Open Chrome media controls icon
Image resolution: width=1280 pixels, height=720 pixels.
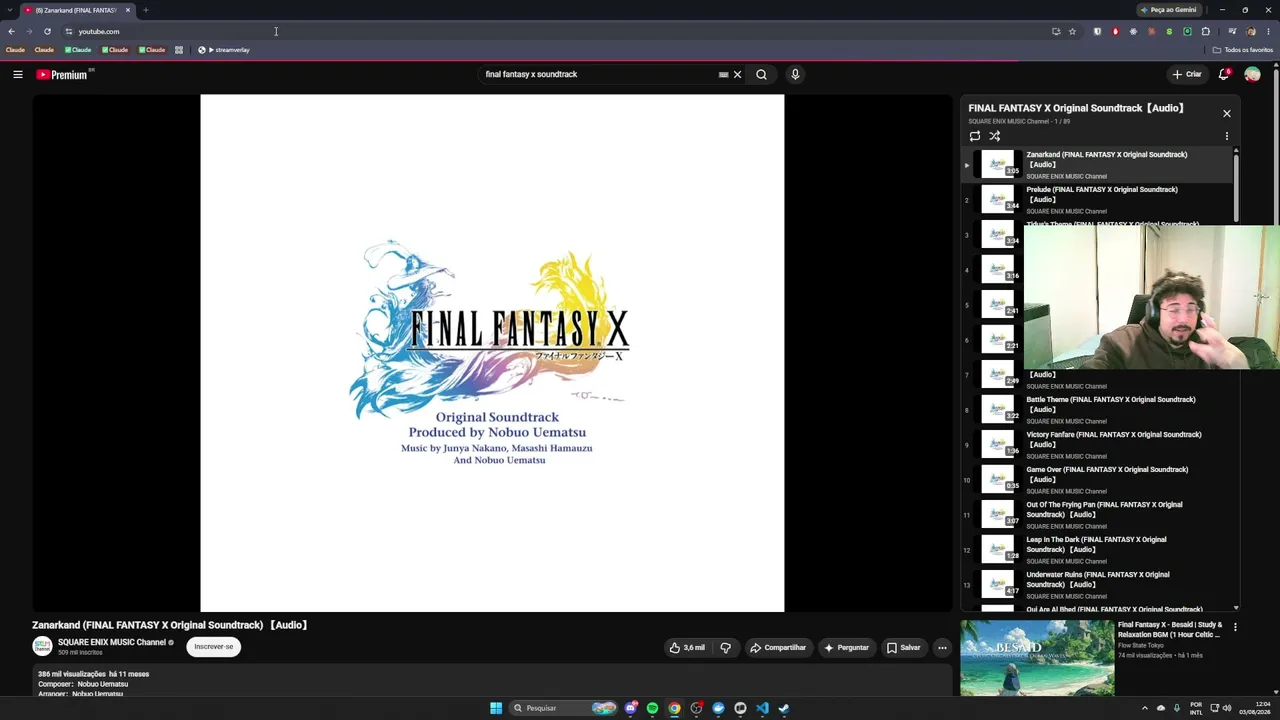click(x=1232, y=31)
